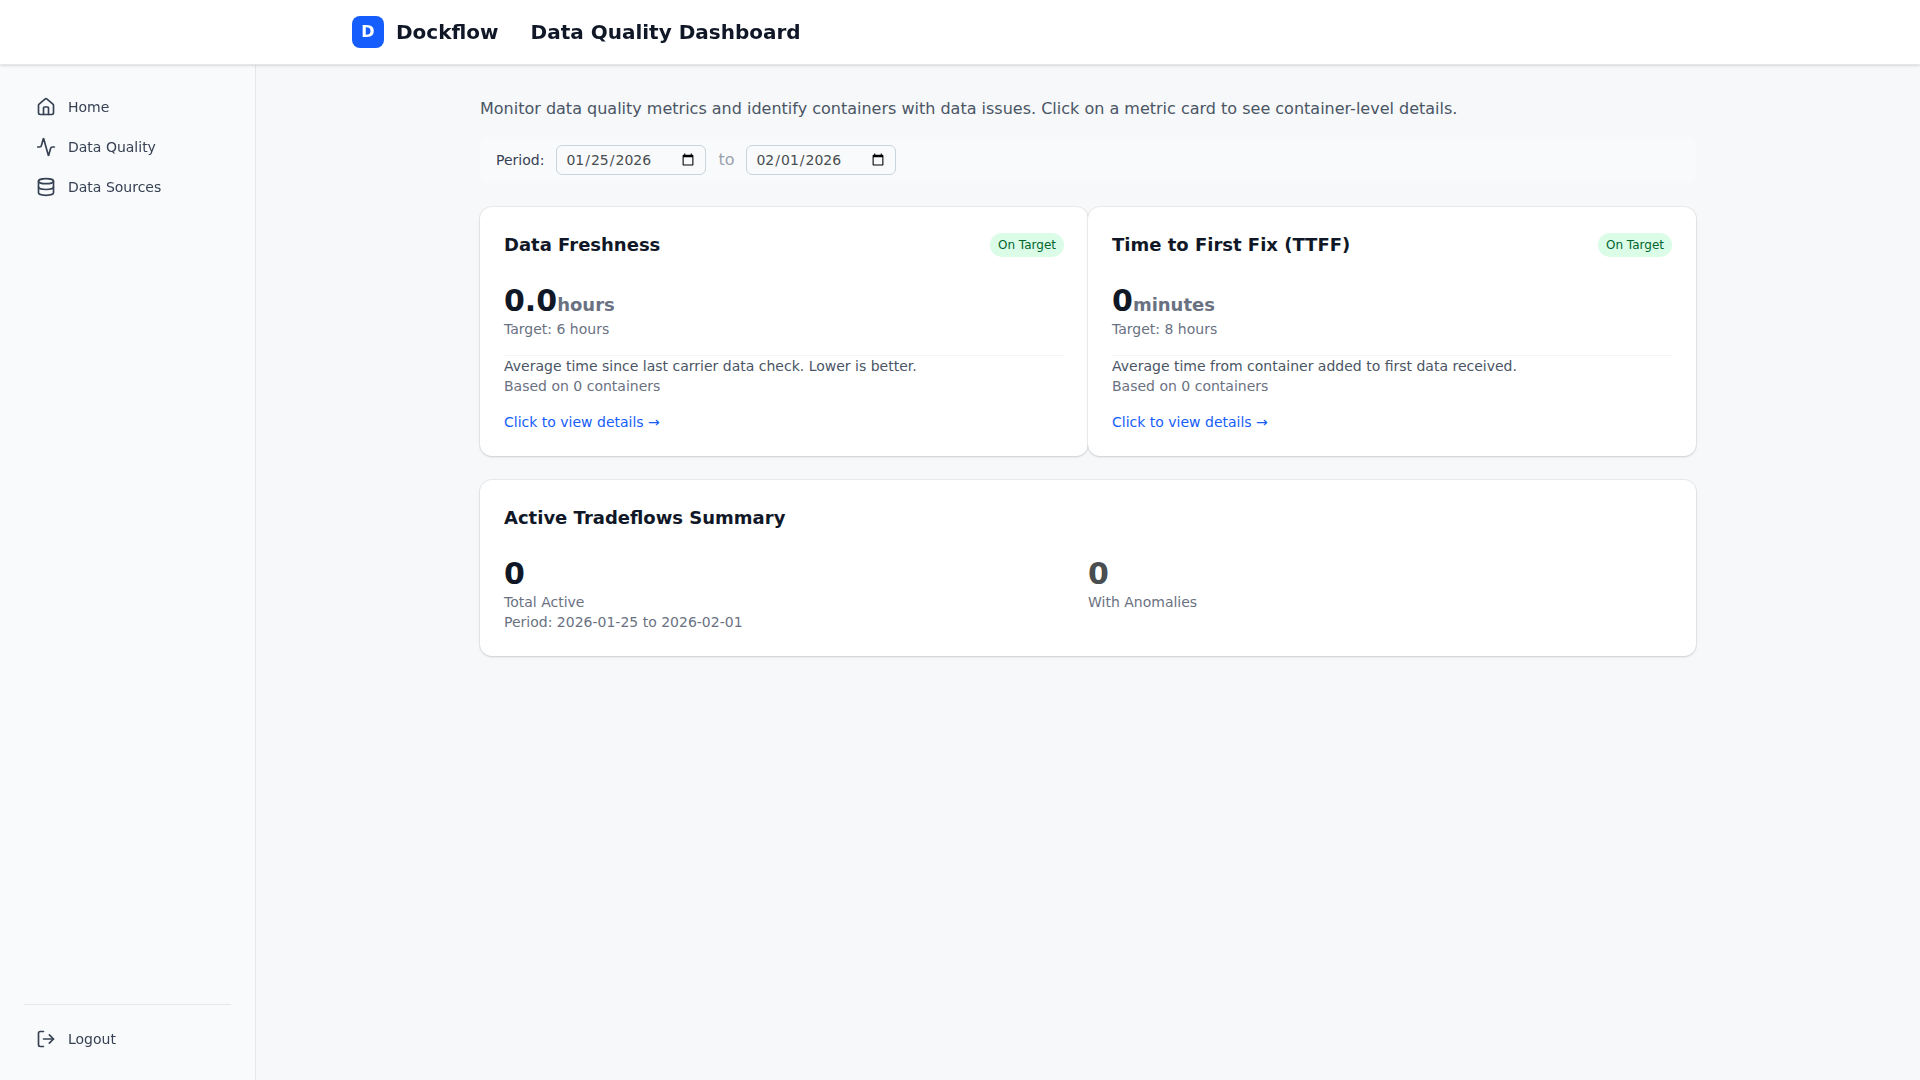Click to view details on Data Freshness
1920x1080 pixels.
tap(581, 421)
